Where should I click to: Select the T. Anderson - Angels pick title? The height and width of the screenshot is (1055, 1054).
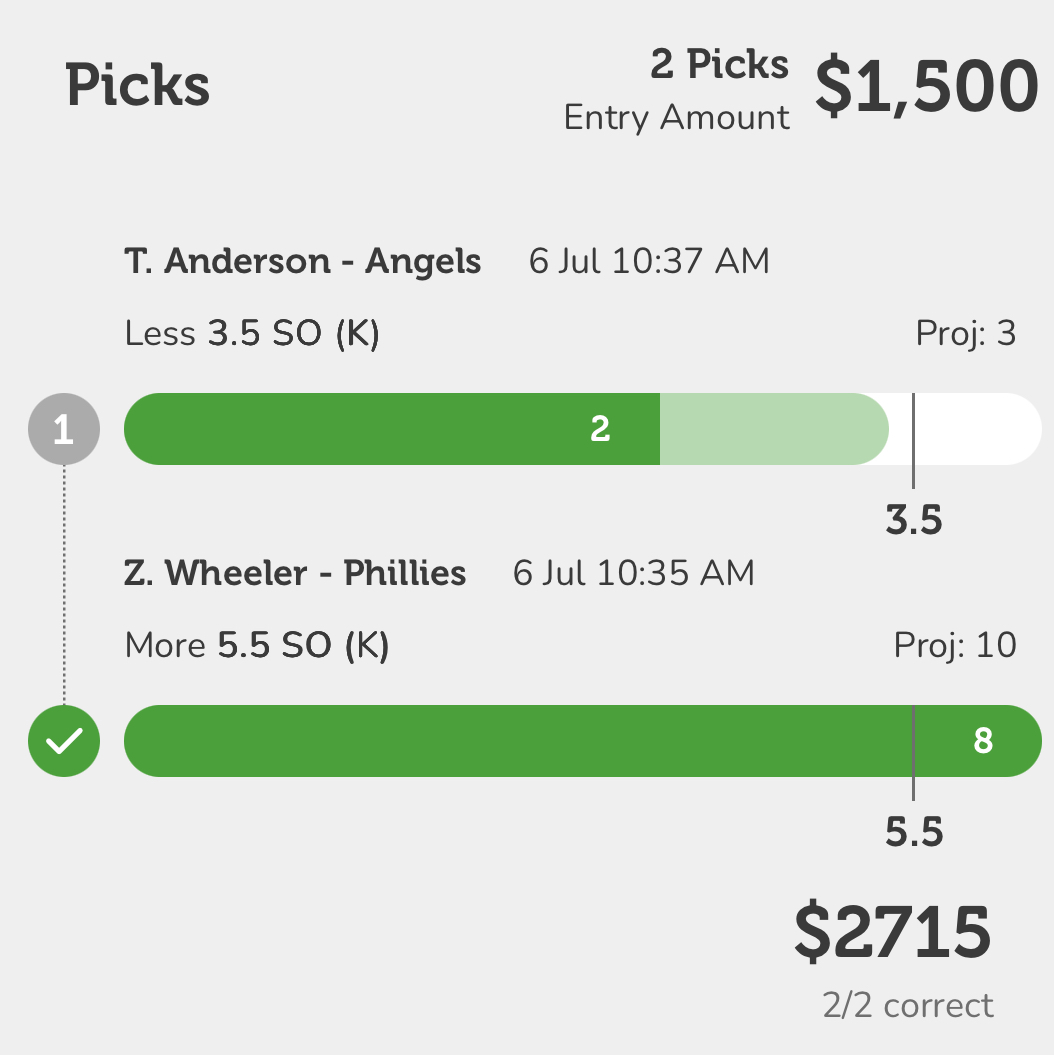[x=303, y=261]
